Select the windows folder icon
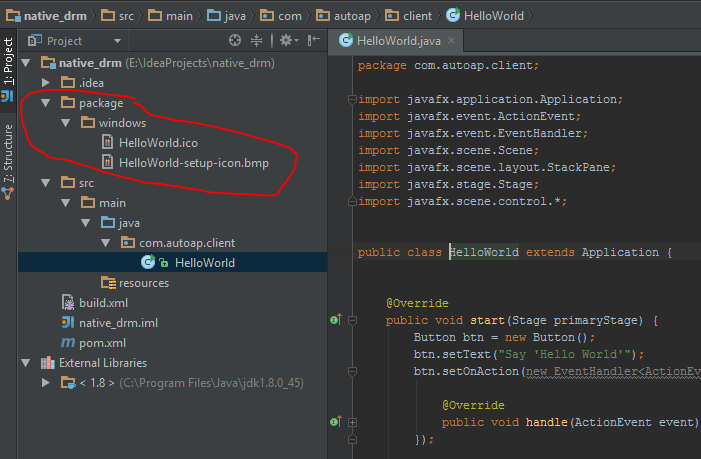701x459 pixels. [88, 122]
